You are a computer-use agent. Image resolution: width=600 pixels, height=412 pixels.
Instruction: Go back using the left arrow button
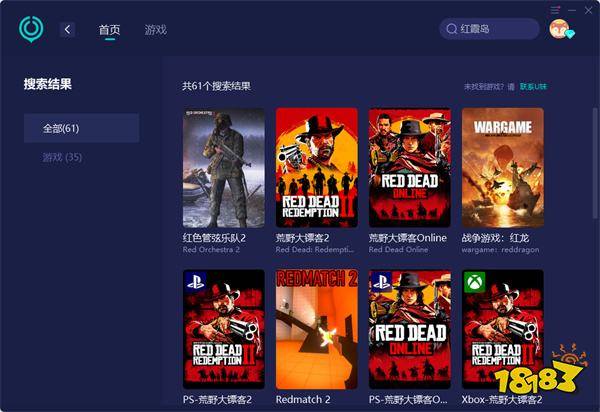(67, 30)
